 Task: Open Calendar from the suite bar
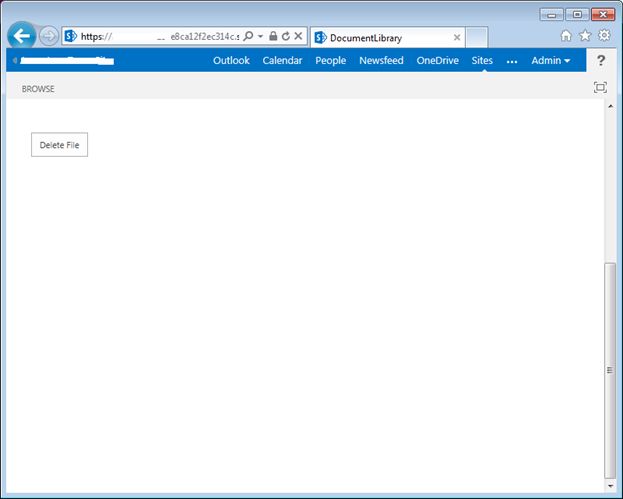282,60
